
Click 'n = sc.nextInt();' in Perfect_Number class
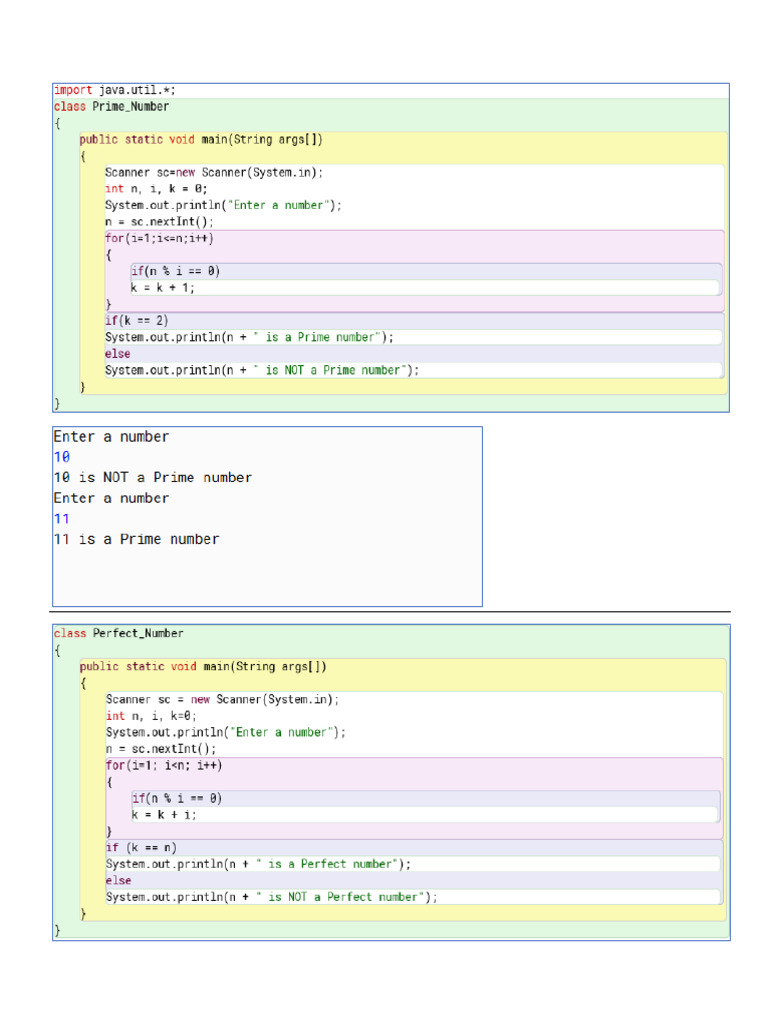coord(161,749)
